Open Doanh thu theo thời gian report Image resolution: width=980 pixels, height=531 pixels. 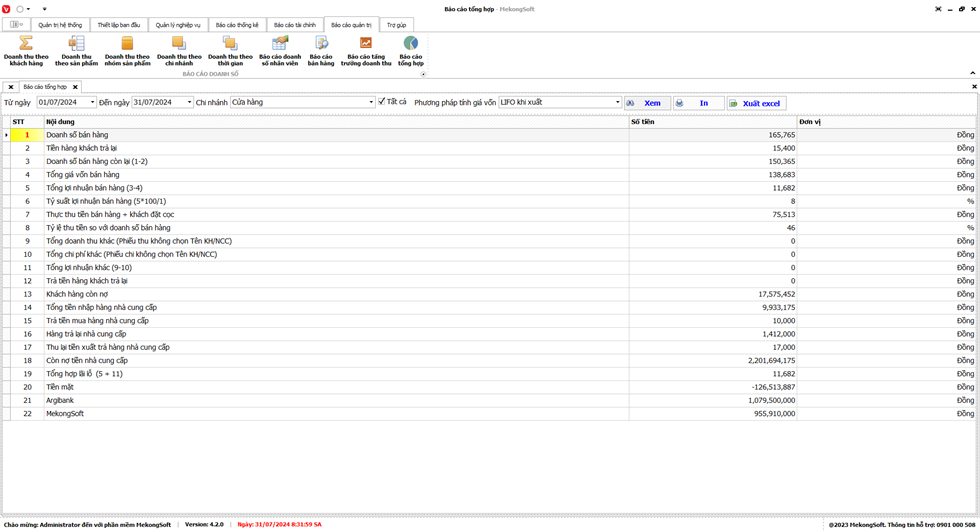click(x=231, y=51)
